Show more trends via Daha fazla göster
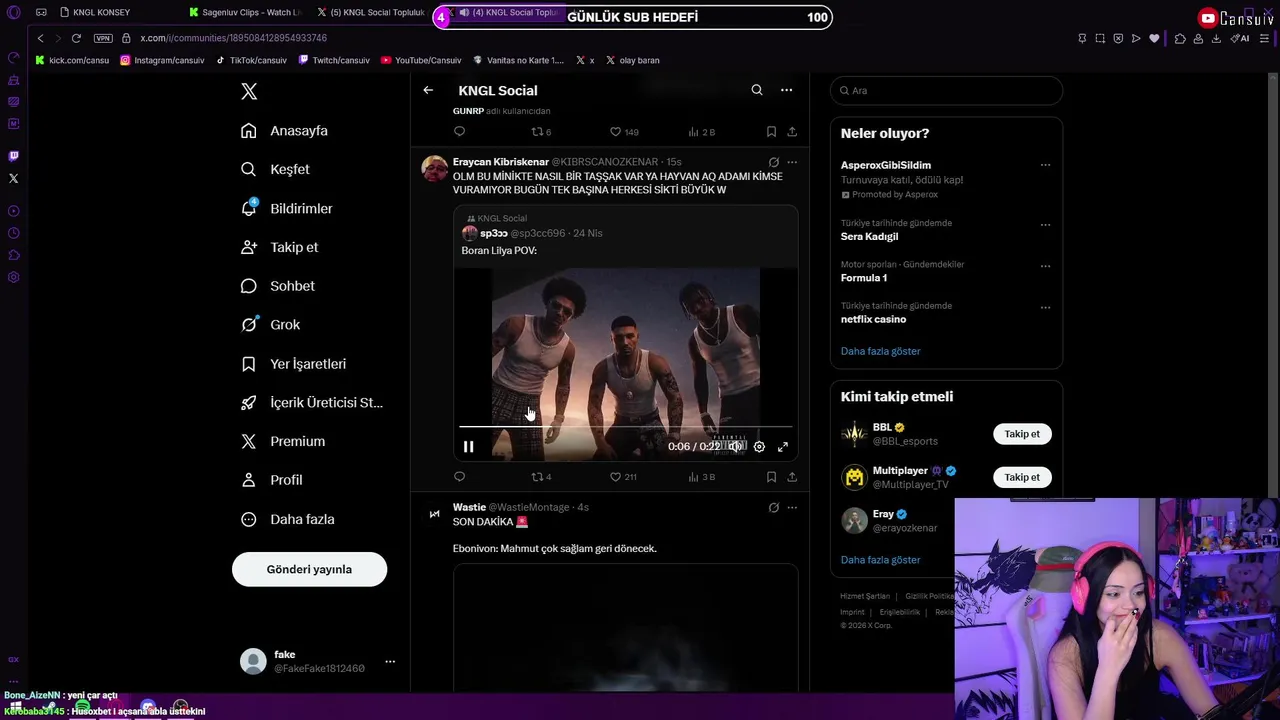1280x720 pixels. (x=880, y=351)
